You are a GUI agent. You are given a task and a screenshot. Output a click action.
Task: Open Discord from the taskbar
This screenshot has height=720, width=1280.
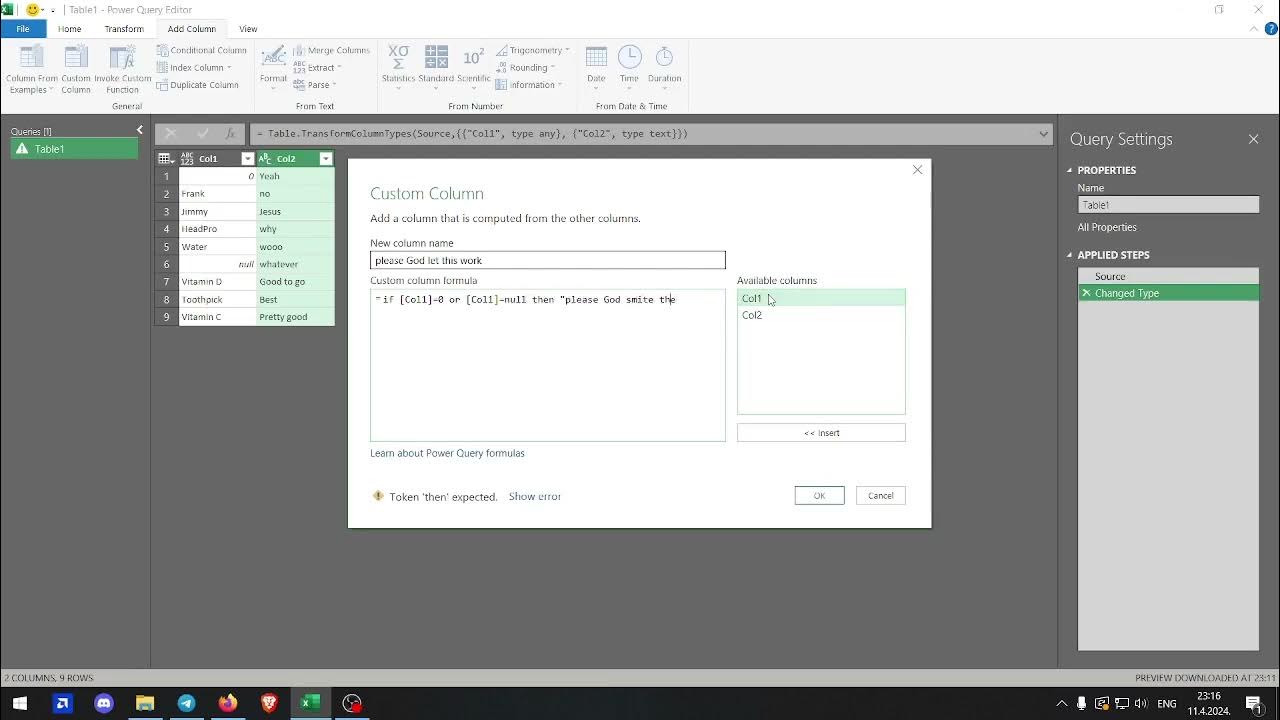click(x=104, y=704)
